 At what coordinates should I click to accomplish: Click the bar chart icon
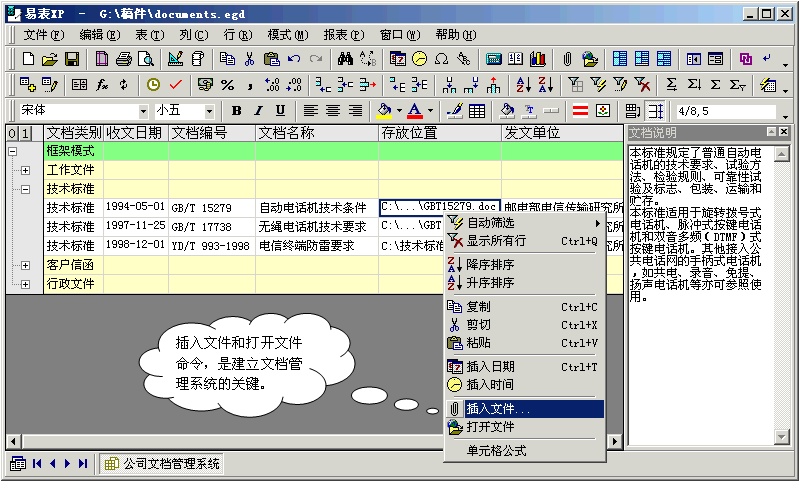point(538,59)
